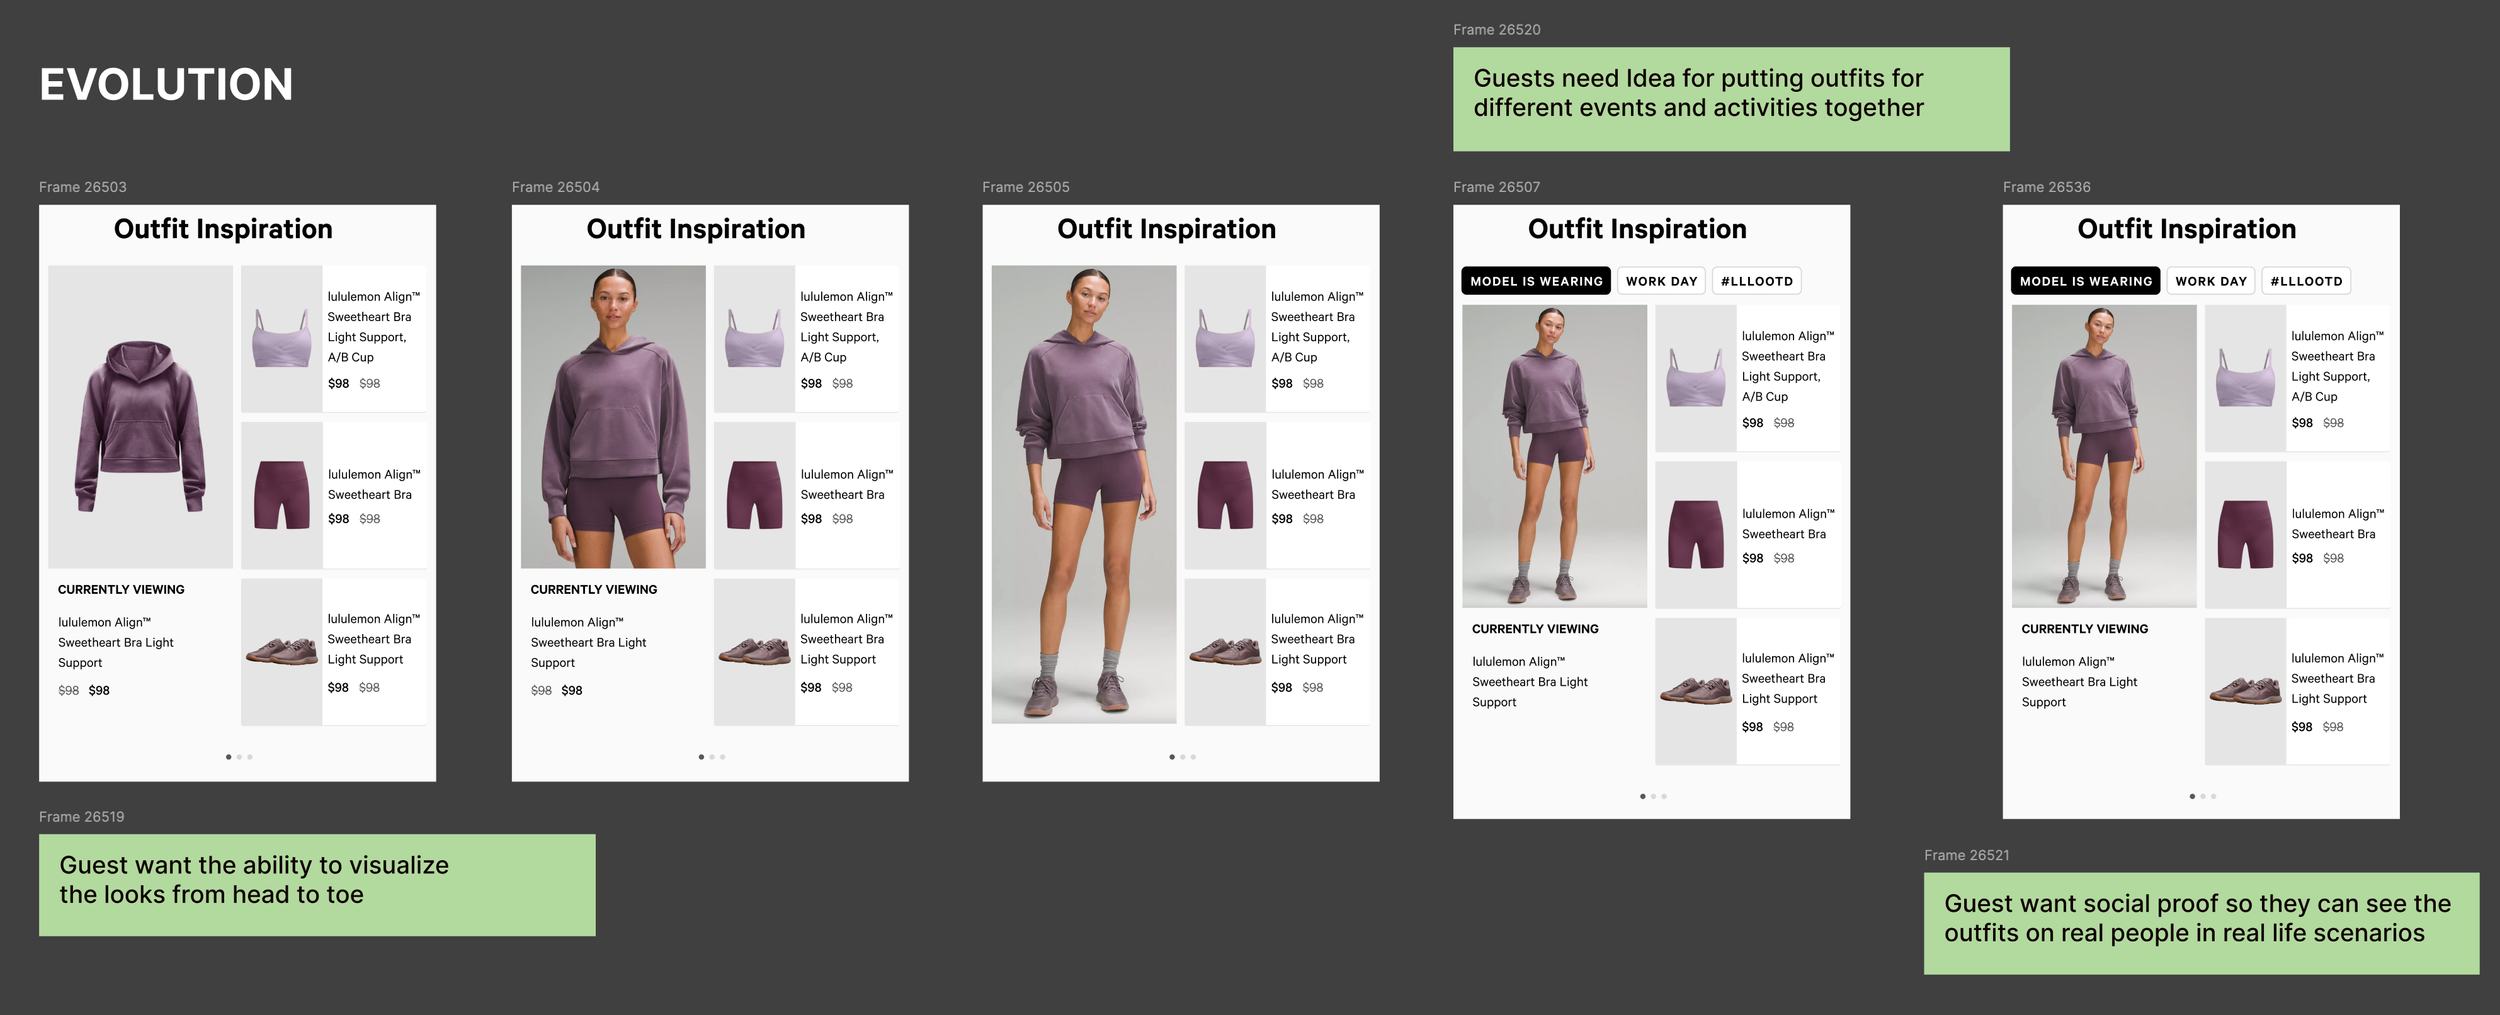The height and width of the screenshot is (1015, 2500).
Task: Click the lilac bra thumbnail in Frame 26505
Action: pyautogui.click(x=1226, y=339)
